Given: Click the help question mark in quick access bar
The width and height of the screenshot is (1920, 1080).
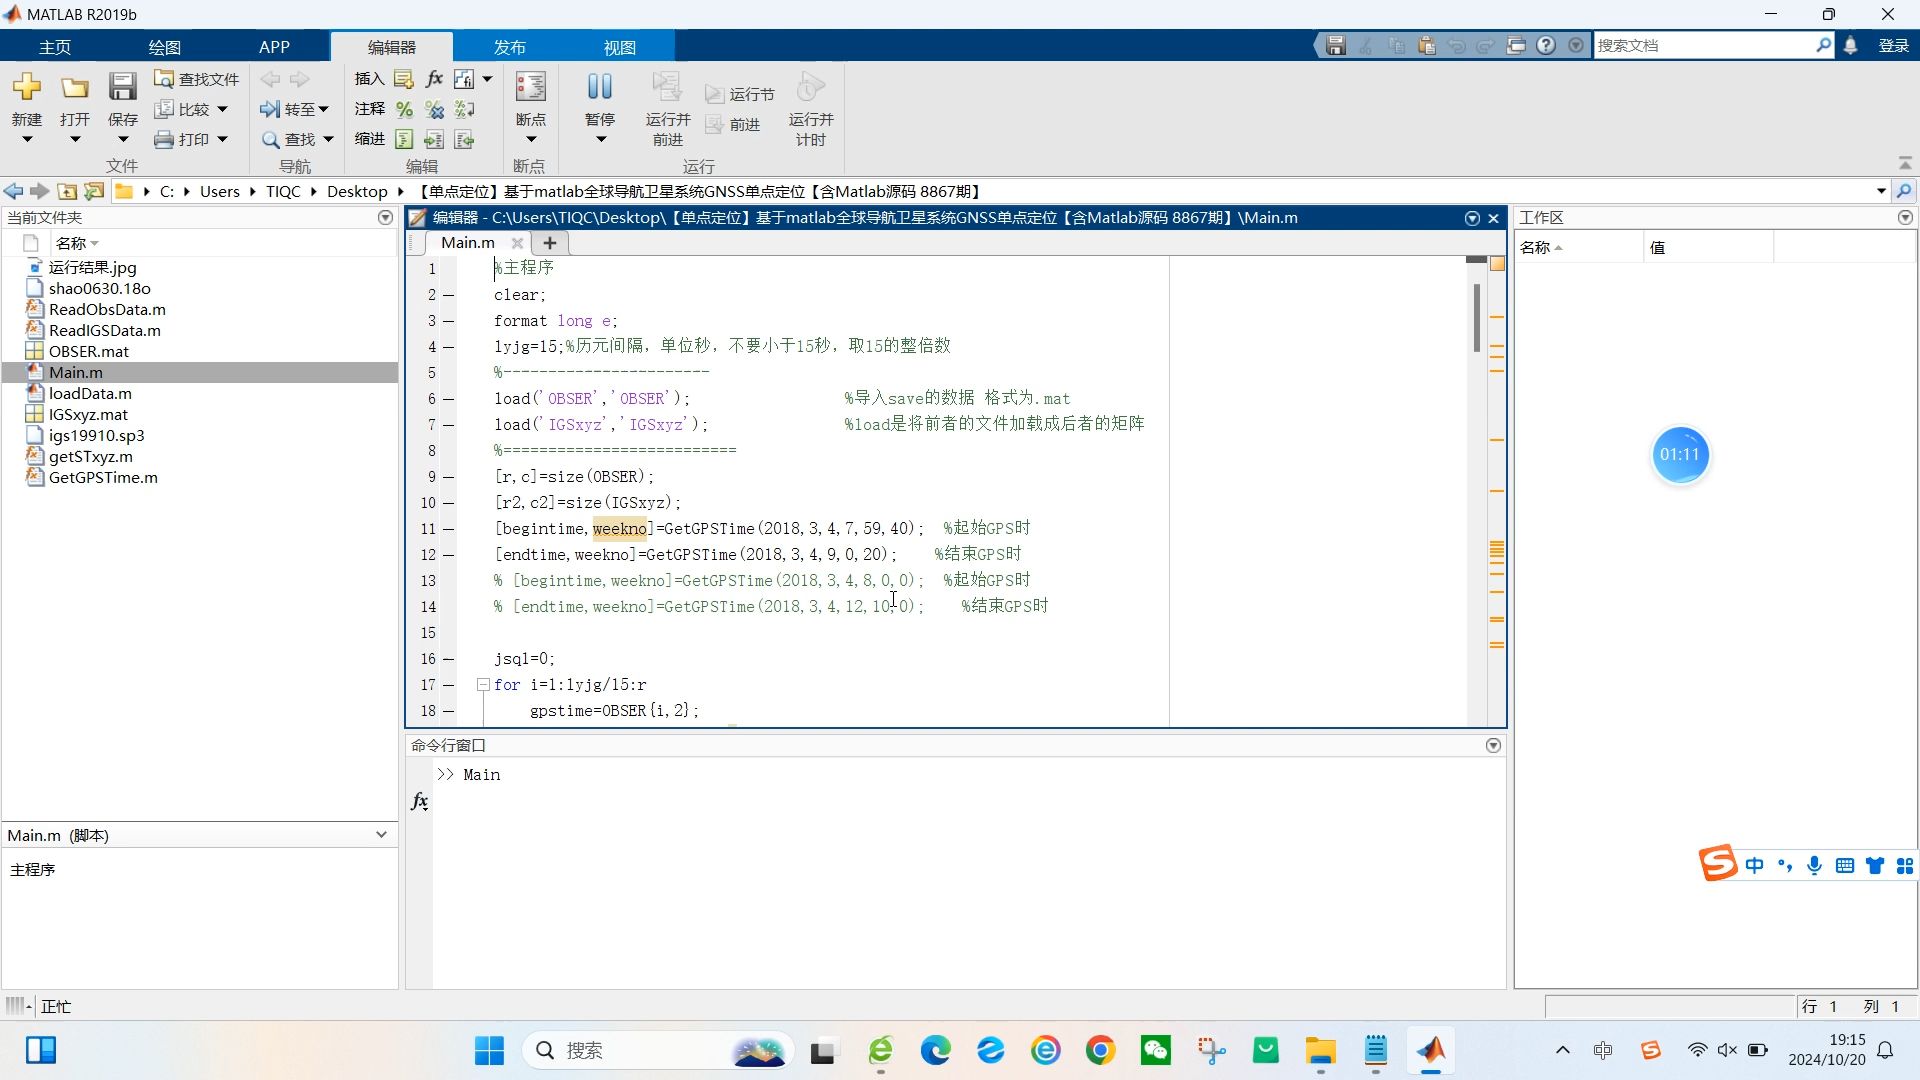Looking at the screenshot, I should pos(1546,45).
